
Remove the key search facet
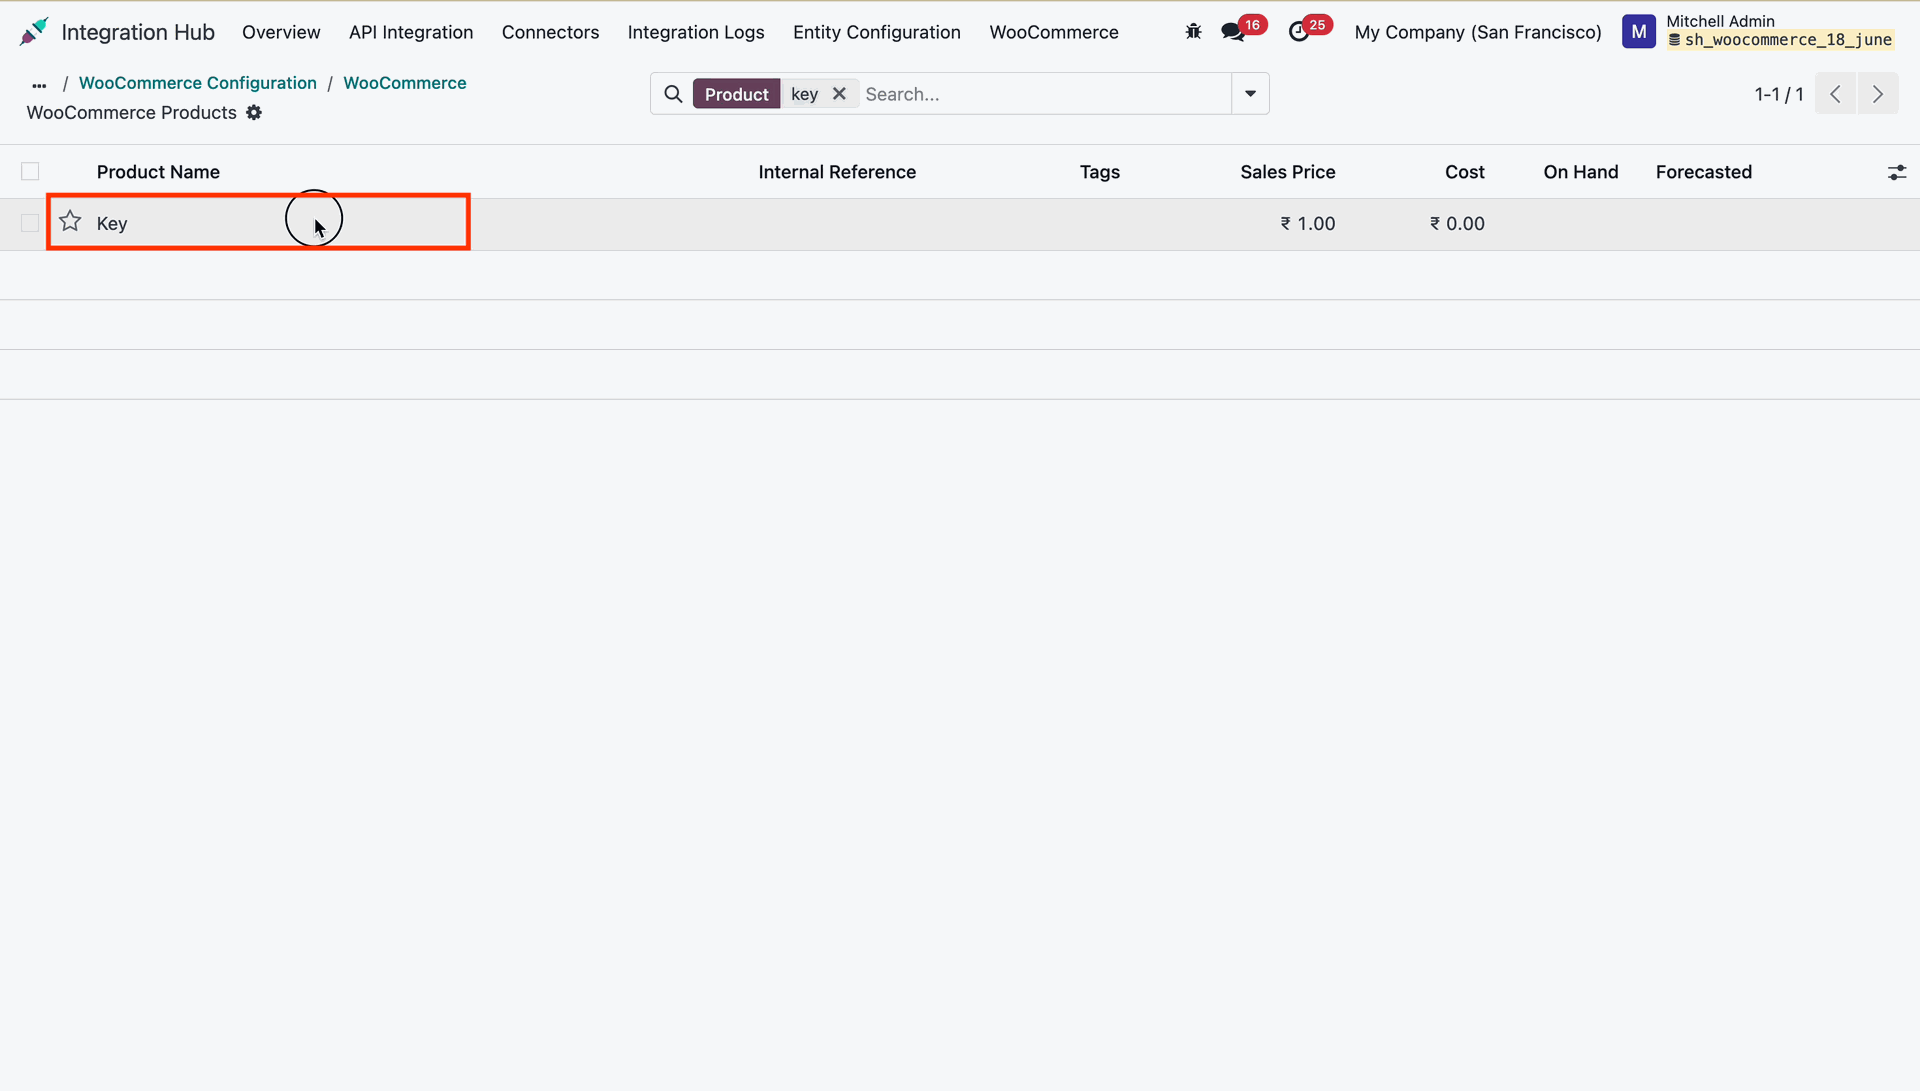(839, 93)
